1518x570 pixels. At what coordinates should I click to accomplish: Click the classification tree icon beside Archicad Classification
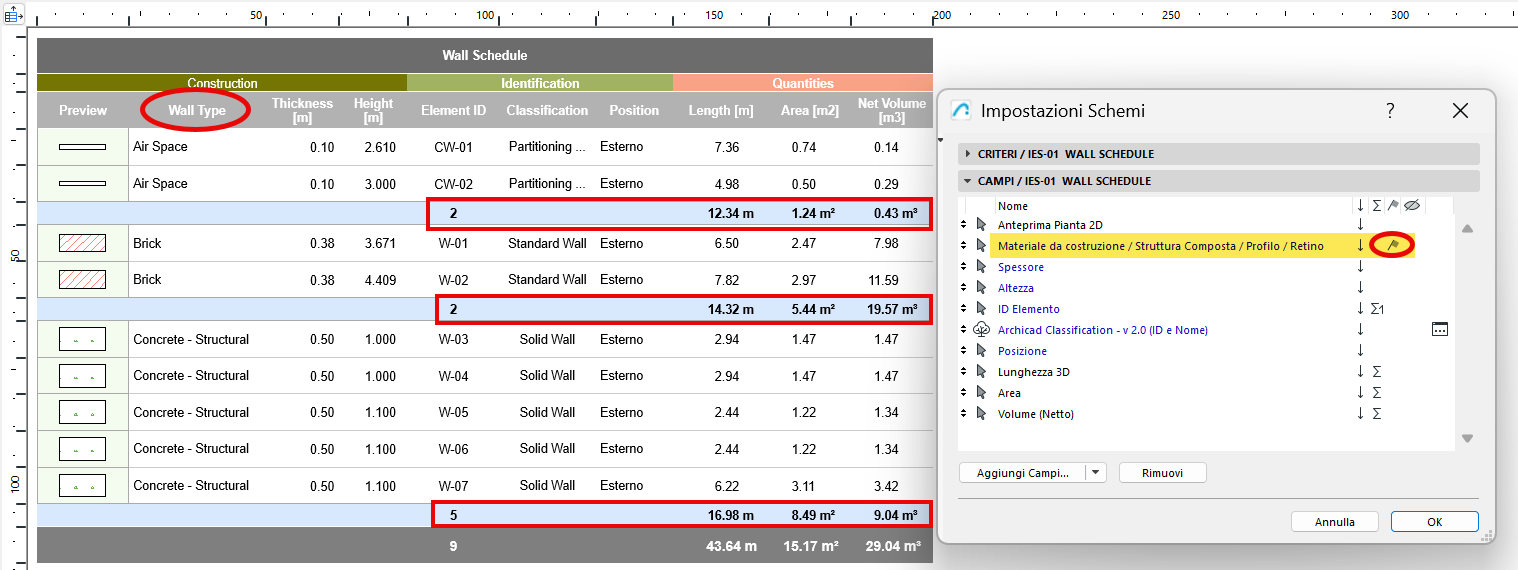point(980,329)
